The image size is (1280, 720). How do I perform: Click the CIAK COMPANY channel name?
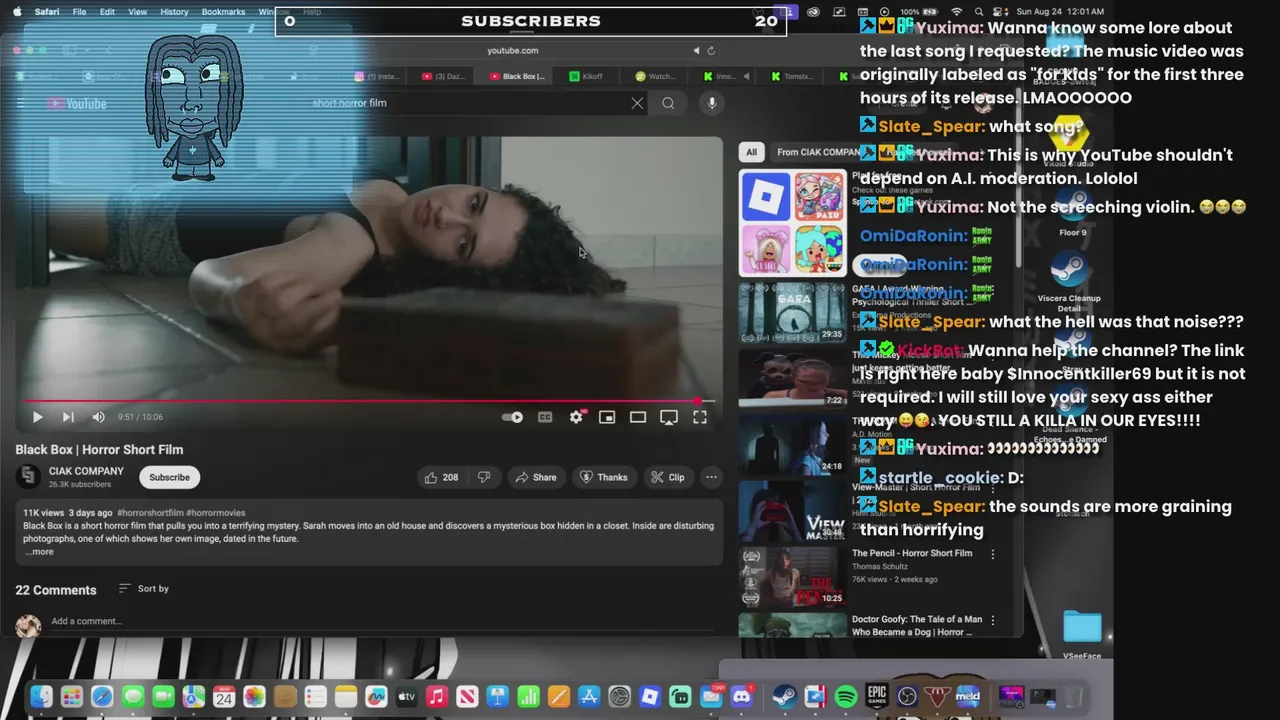point(86,471)
